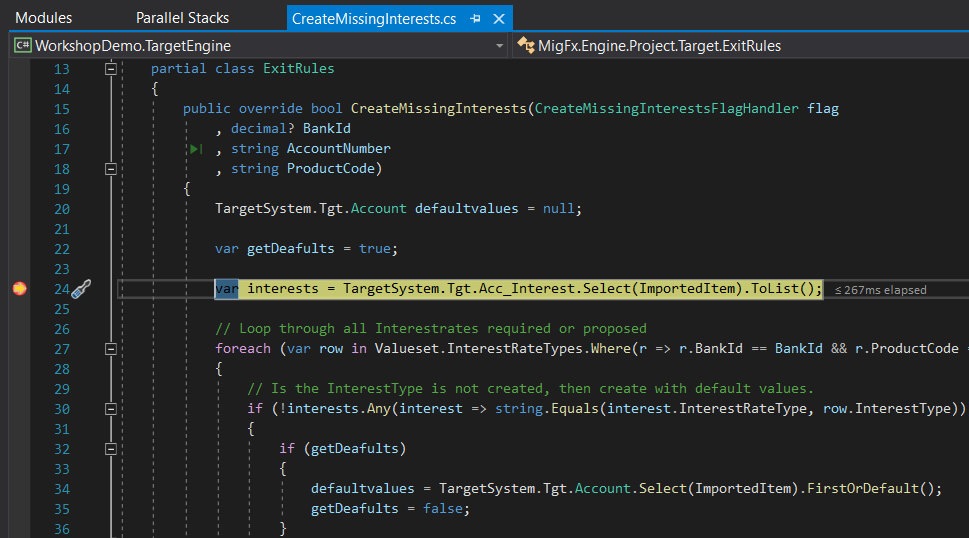Click 'getDeafults' variable on line 22
Viewport: 969px width, 538px height.
point(290,249)
